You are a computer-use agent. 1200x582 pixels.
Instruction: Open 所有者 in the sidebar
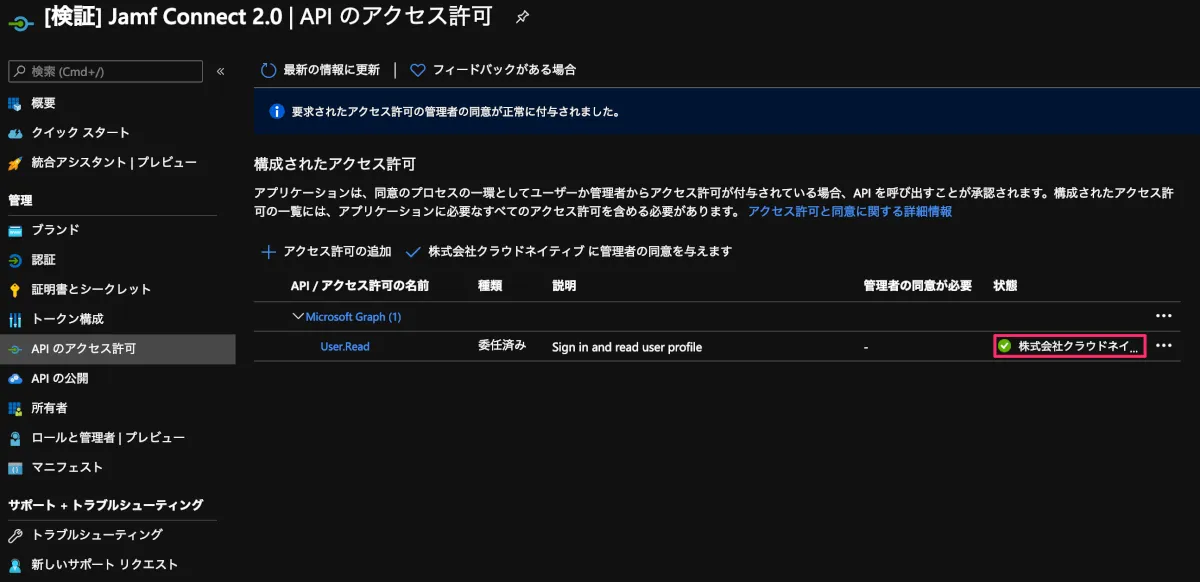(x=49, y=408)
